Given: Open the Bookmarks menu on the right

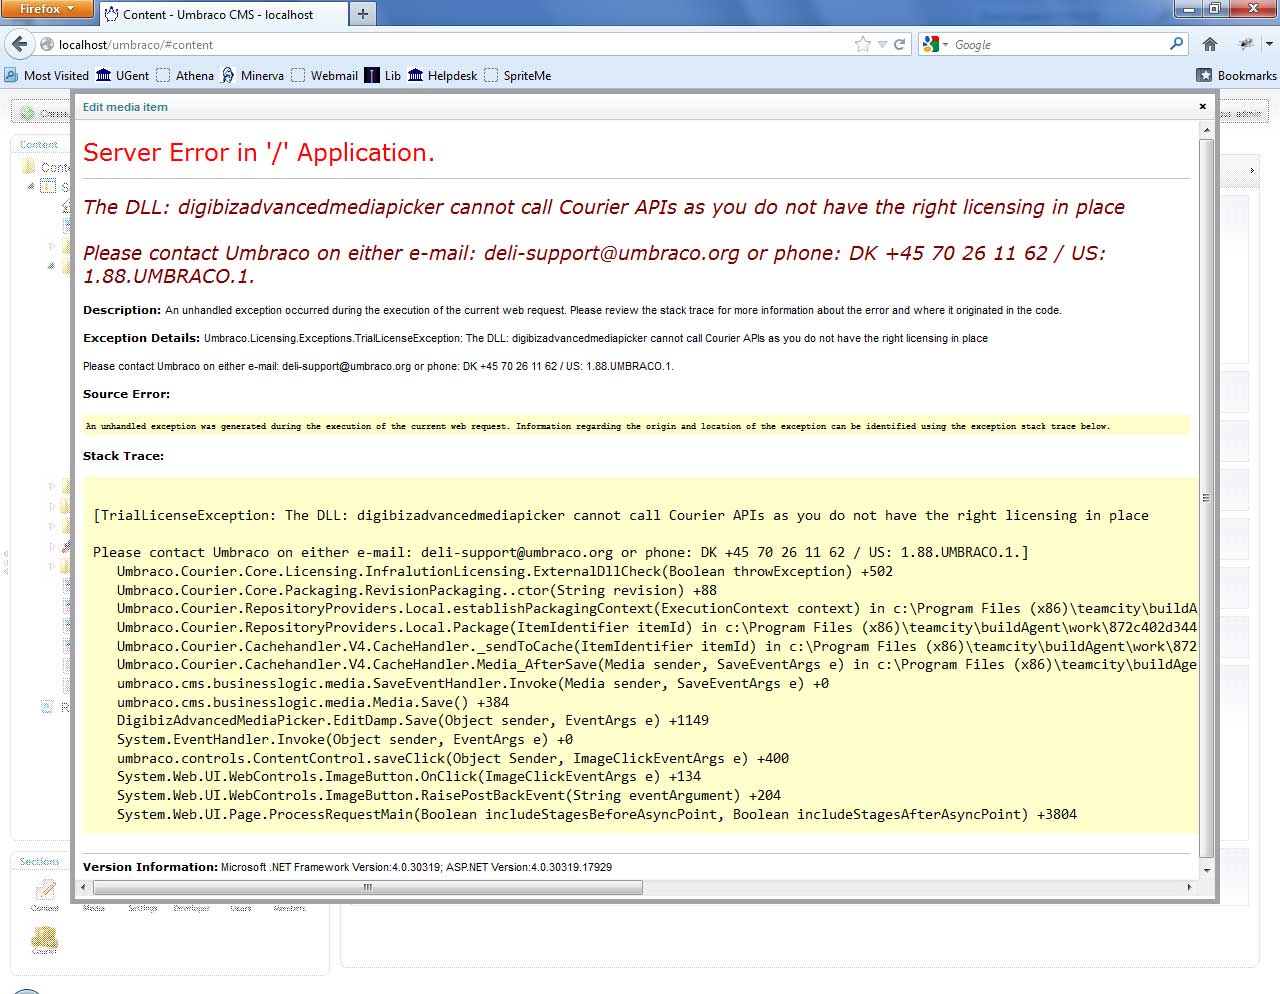Looking at the screenshot, I should [x=1237, y=75].
